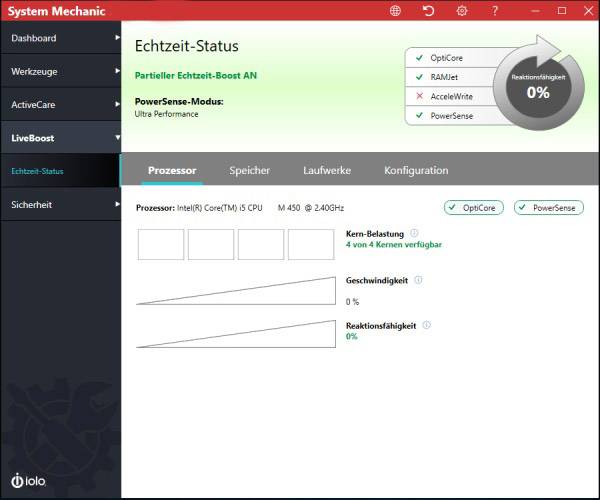
Task: Click the AcceleWrite disabled status row
Action: pyautogui.click(x=452, y=96)
